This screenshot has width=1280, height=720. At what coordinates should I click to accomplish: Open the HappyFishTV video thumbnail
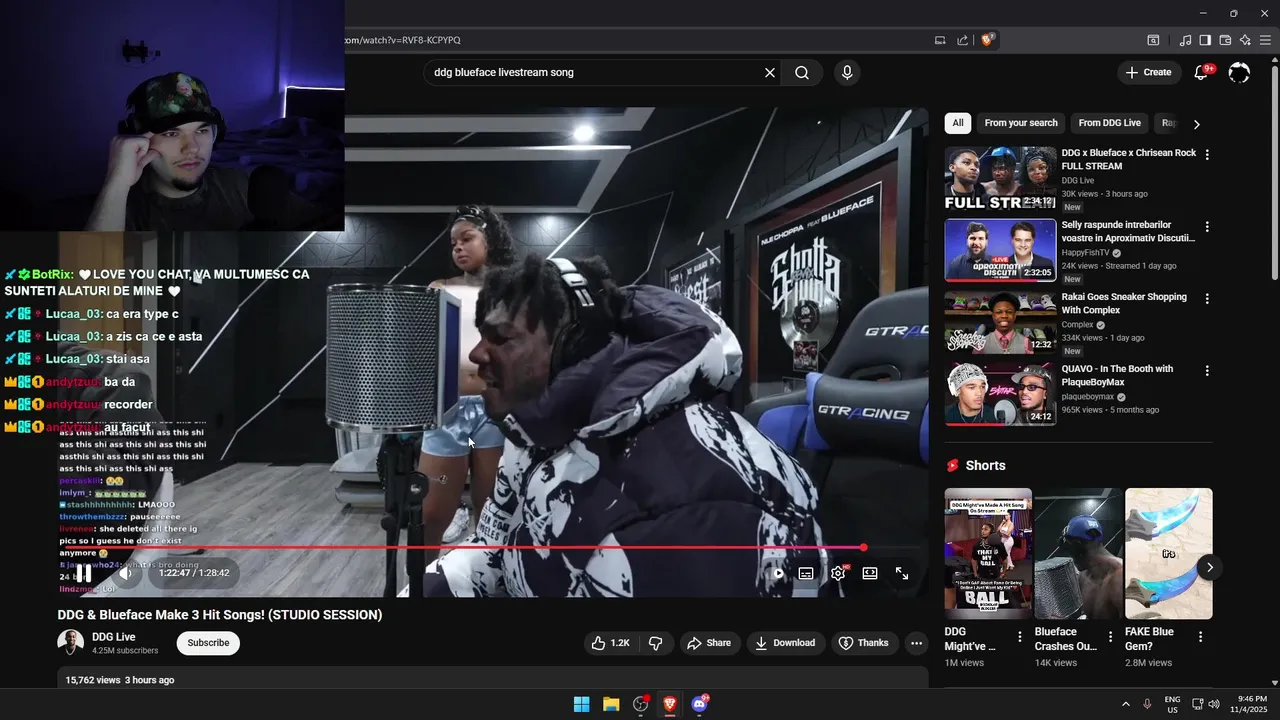tap(1000, 251)
